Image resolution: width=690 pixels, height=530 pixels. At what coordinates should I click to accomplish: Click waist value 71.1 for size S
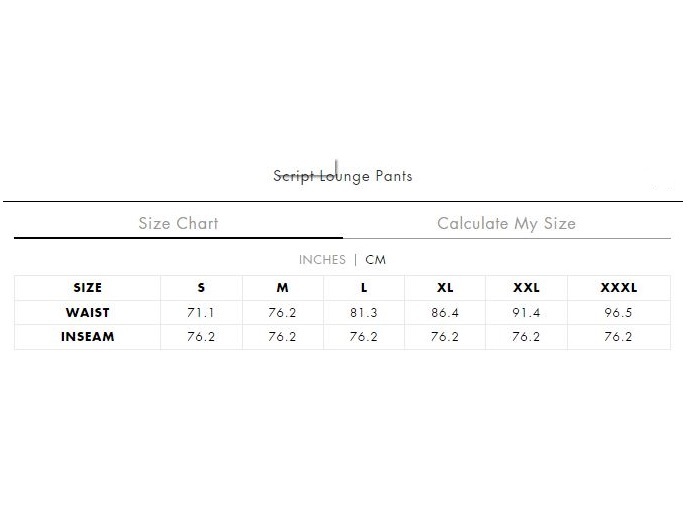(x=201, y=313)
